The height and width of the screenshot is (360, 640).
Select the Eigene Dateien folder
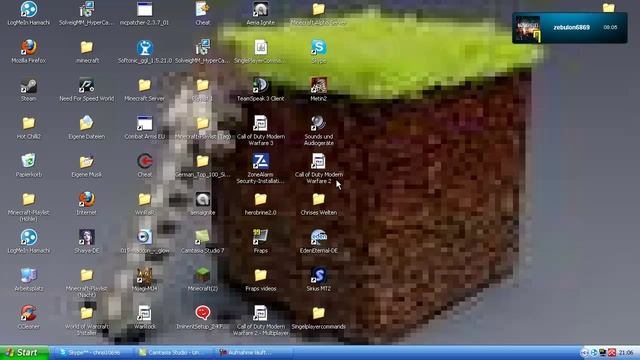point(87,123)
